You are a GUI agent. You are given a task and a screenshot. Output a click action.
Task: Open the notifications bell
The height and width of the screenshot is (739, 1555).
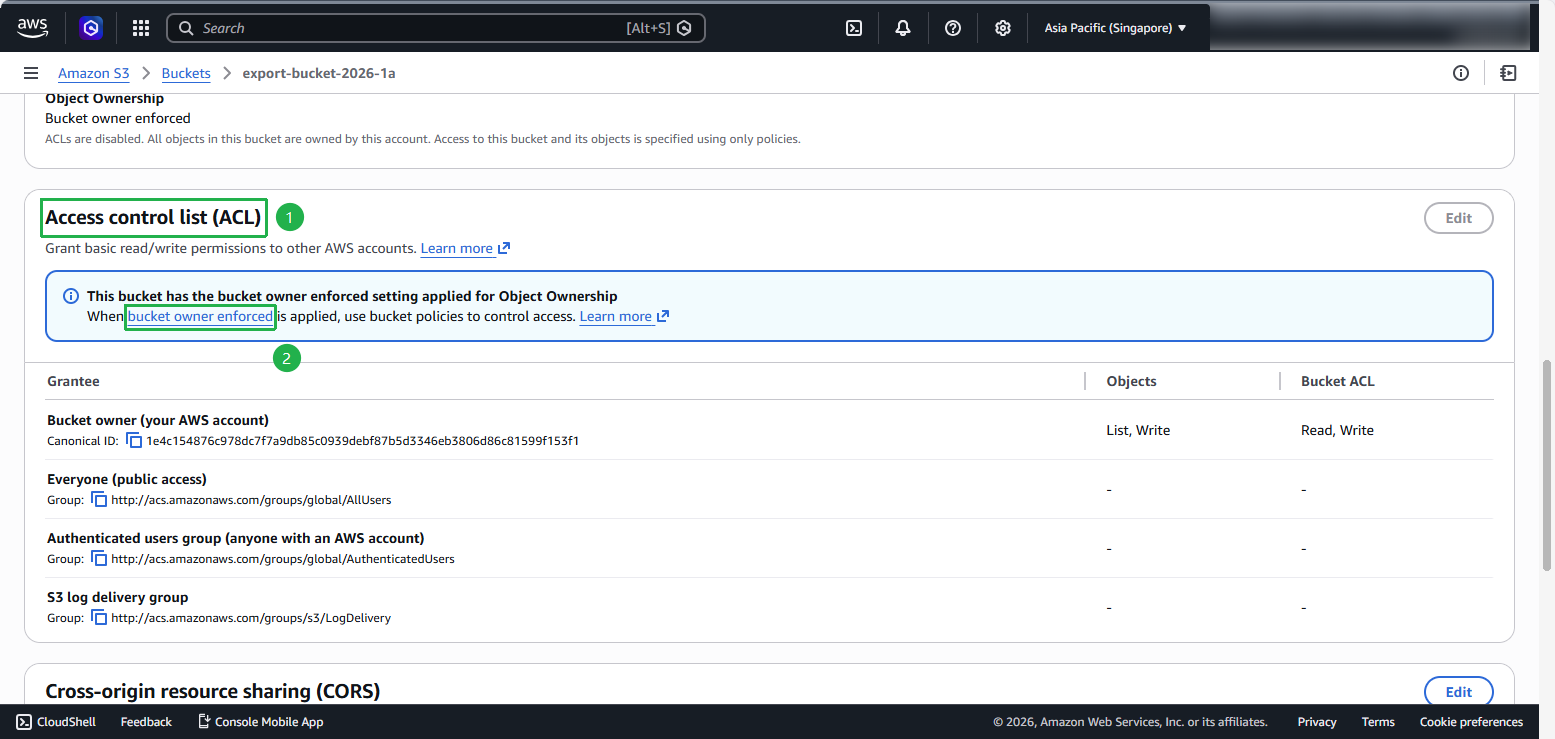(x=903, y=28)
